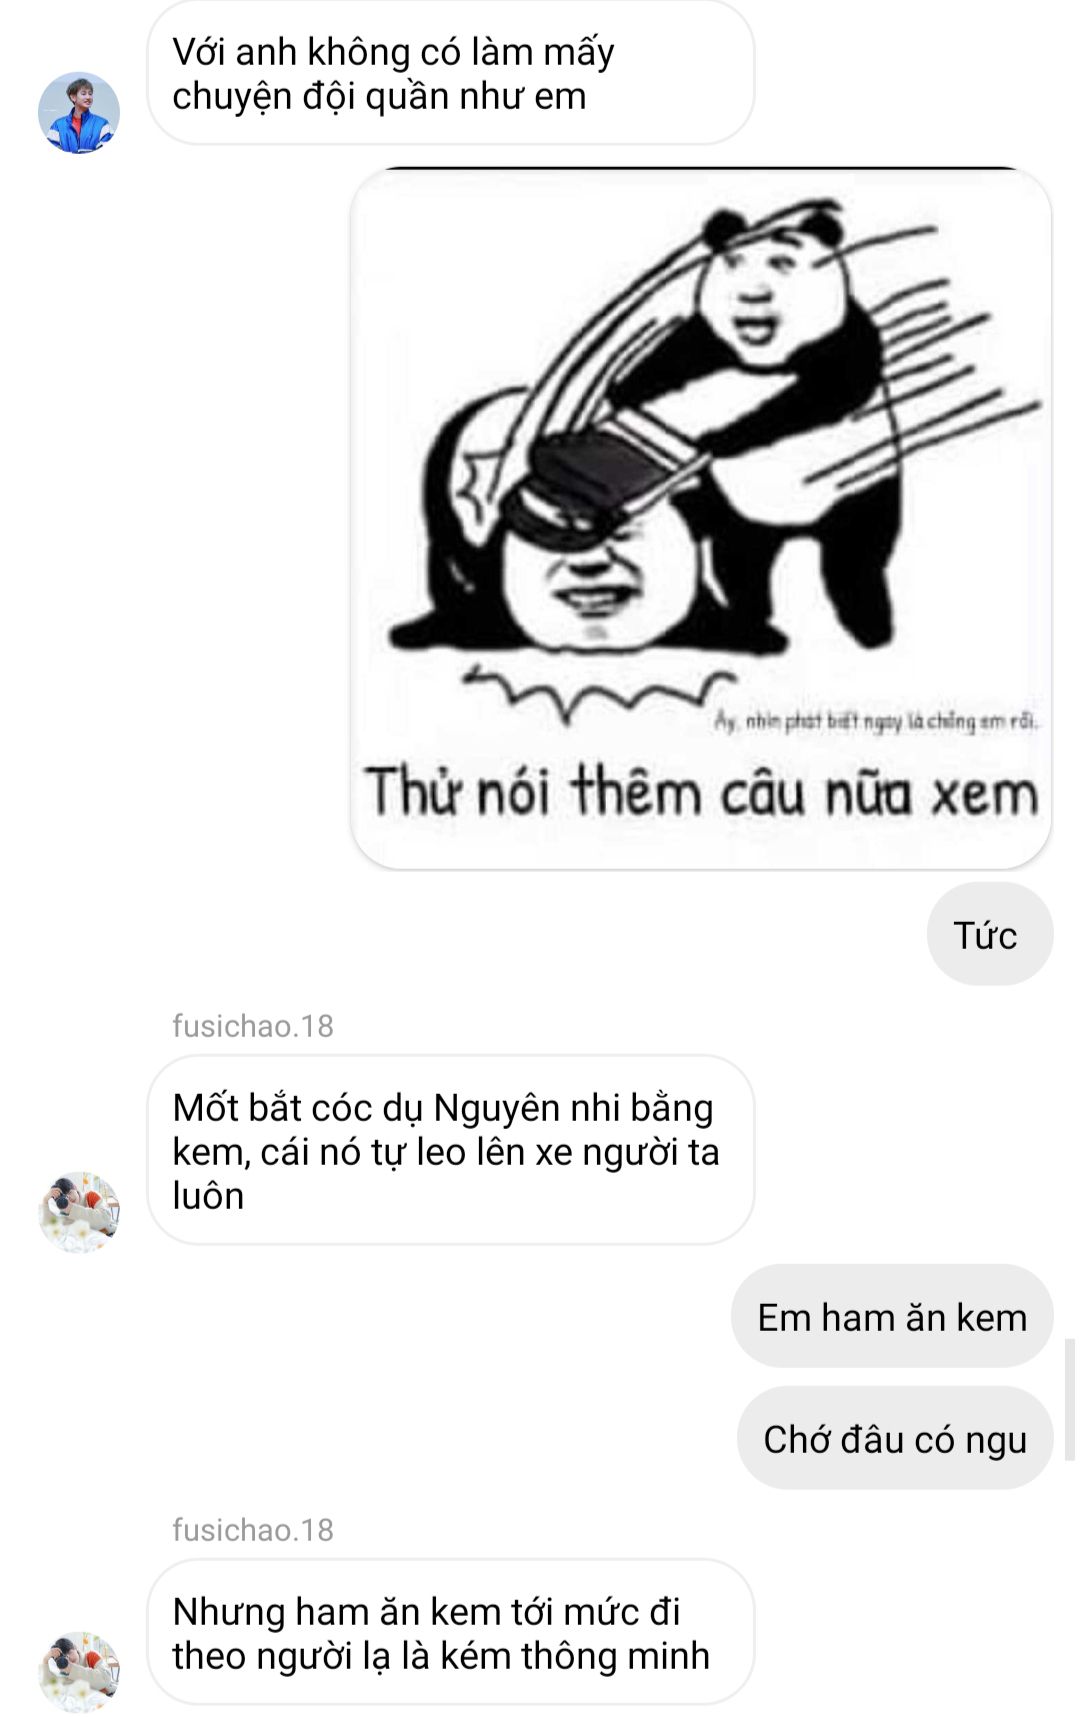Open the panda meme image
The height and width of the screenshot is (1717, 1080).
[701, 518]
